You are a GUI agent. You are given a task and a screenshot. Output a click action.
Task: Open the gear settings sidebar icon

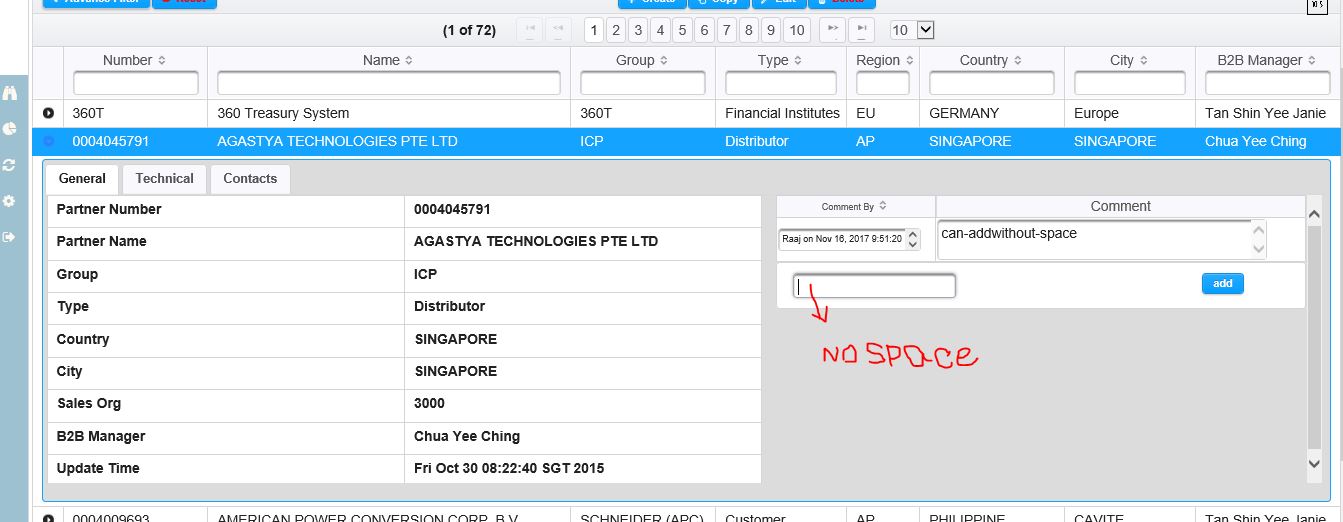click(x=10, y=201)
